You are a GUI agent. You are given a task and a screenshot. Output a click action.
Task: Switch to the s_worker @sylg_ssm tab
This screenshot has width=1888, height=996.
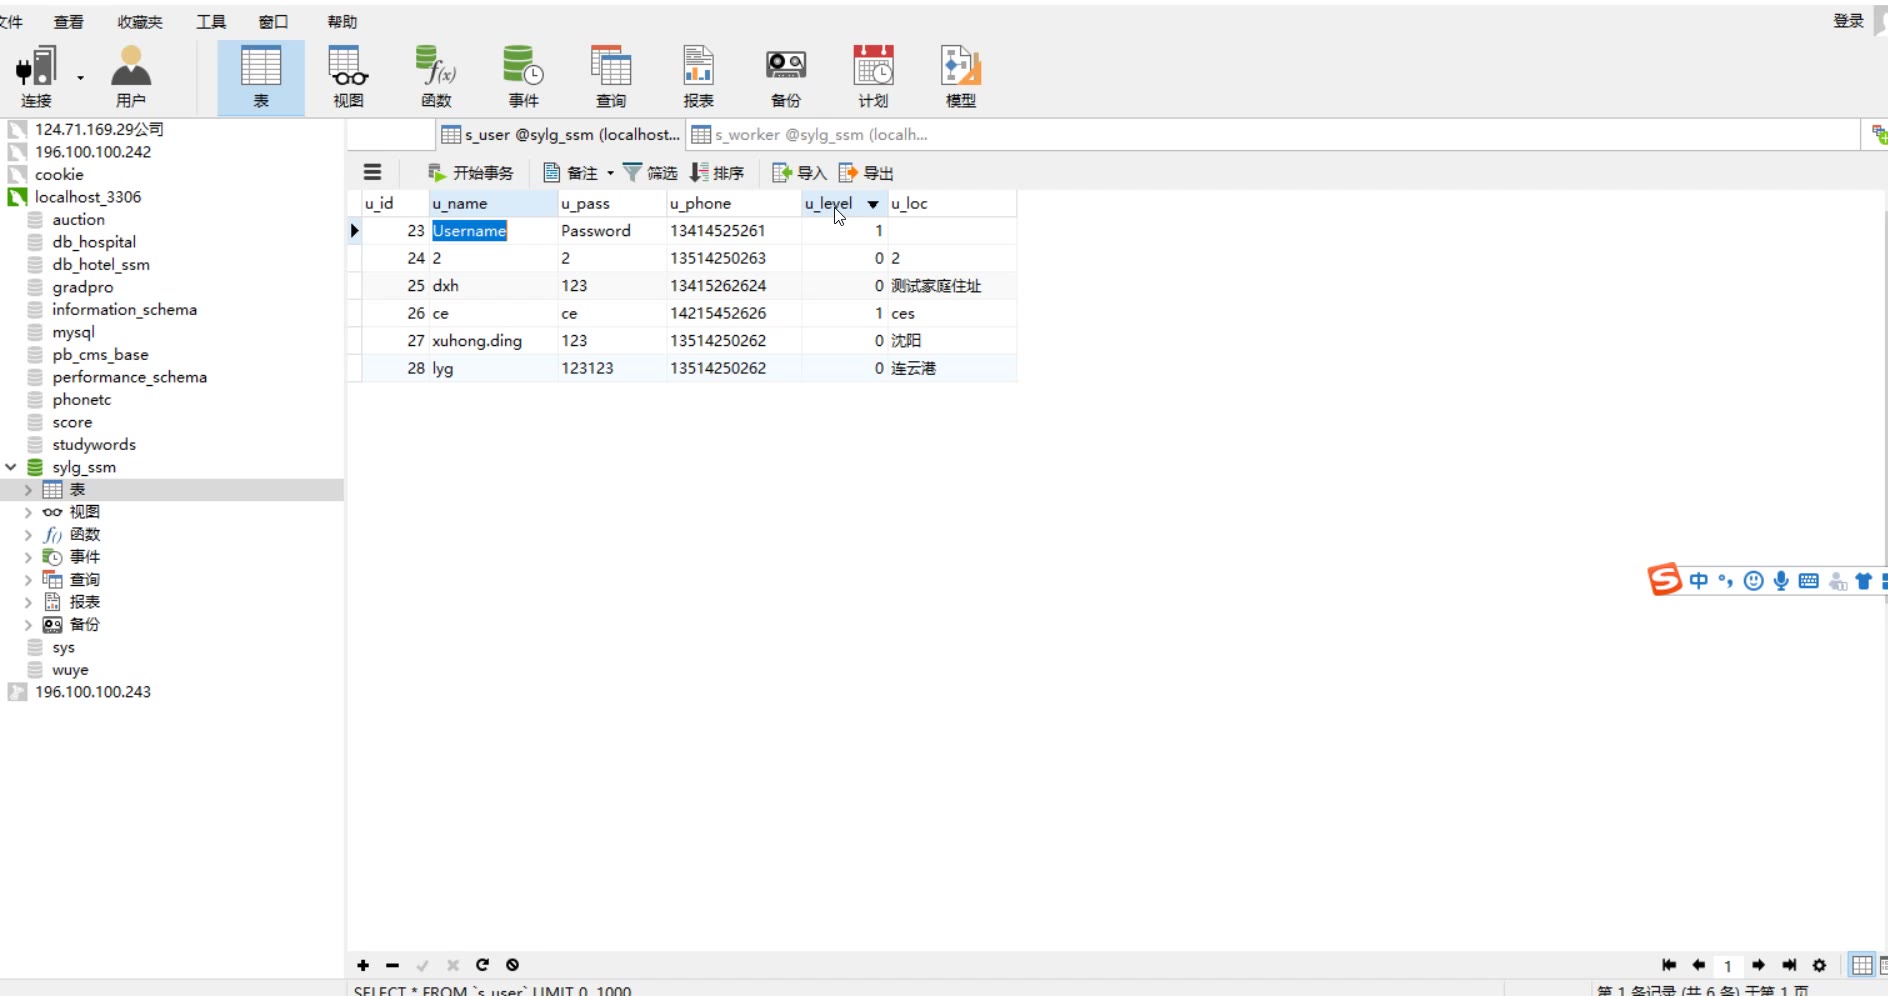809,135
